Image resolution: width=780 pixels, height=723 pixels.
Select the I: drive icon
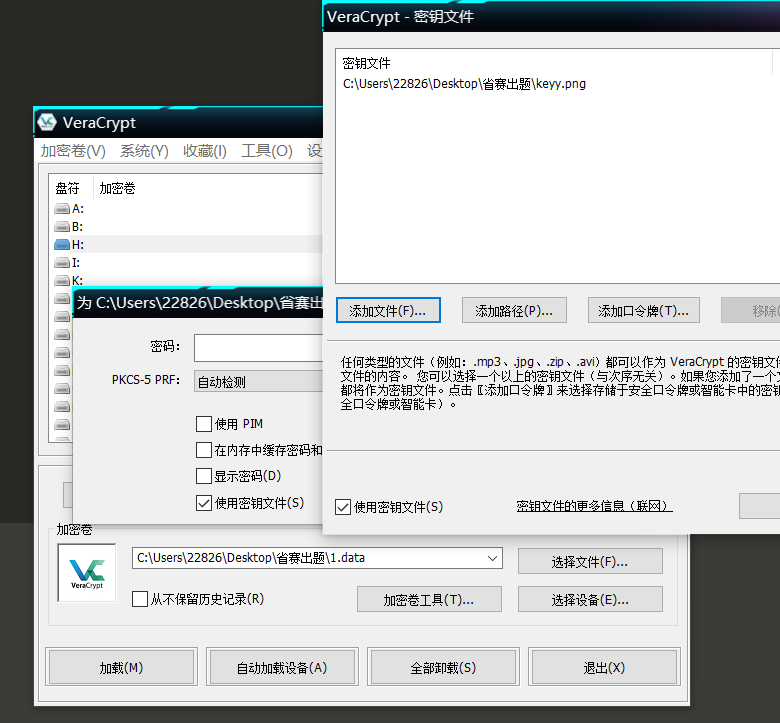coord(62,263)
